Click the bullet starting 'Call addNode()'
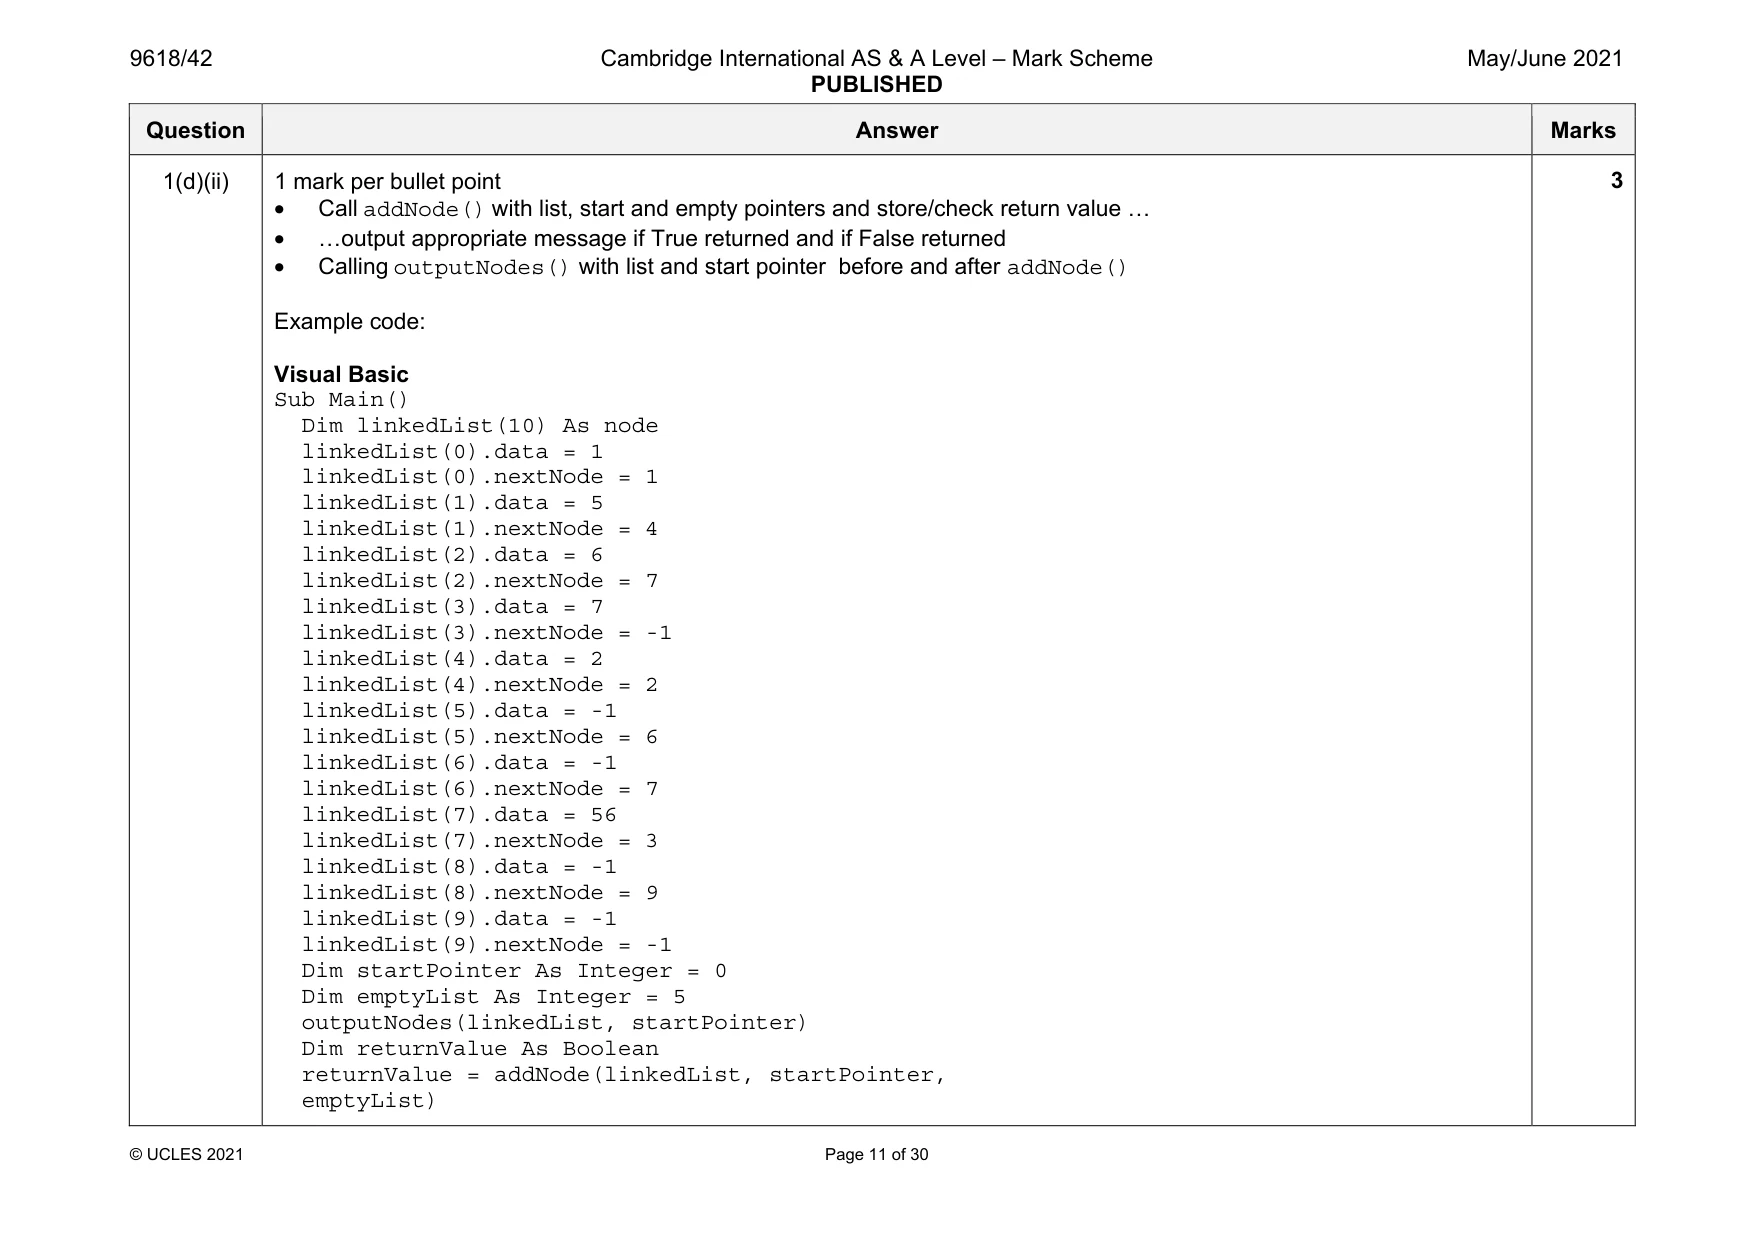The image size is (1755, 1241). click(x=734, y=209)
